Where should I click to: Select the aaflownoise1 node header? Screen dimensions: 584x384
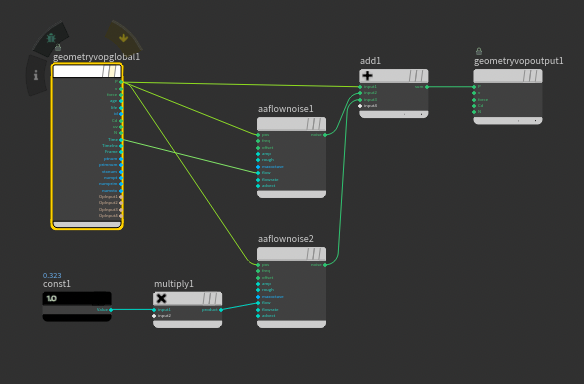(x=291, y=124)
